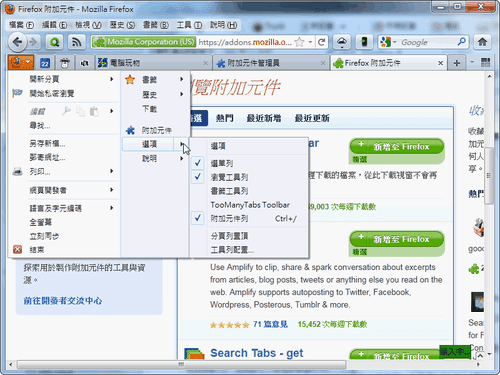Open the 前往開發者交流中心 link
500x375 pixels.
tap(62, 301)
